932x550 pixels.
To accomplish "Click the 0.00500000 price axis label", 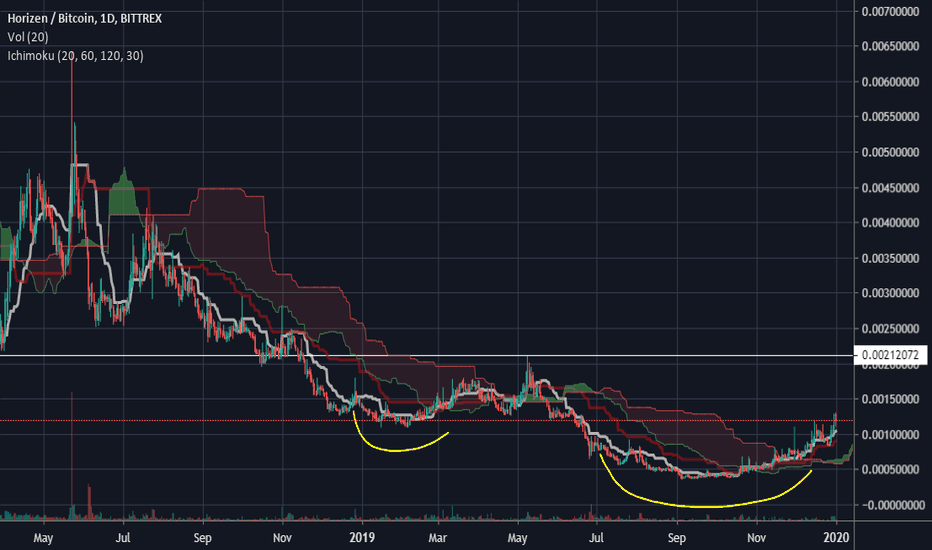I will coord(890,152).
